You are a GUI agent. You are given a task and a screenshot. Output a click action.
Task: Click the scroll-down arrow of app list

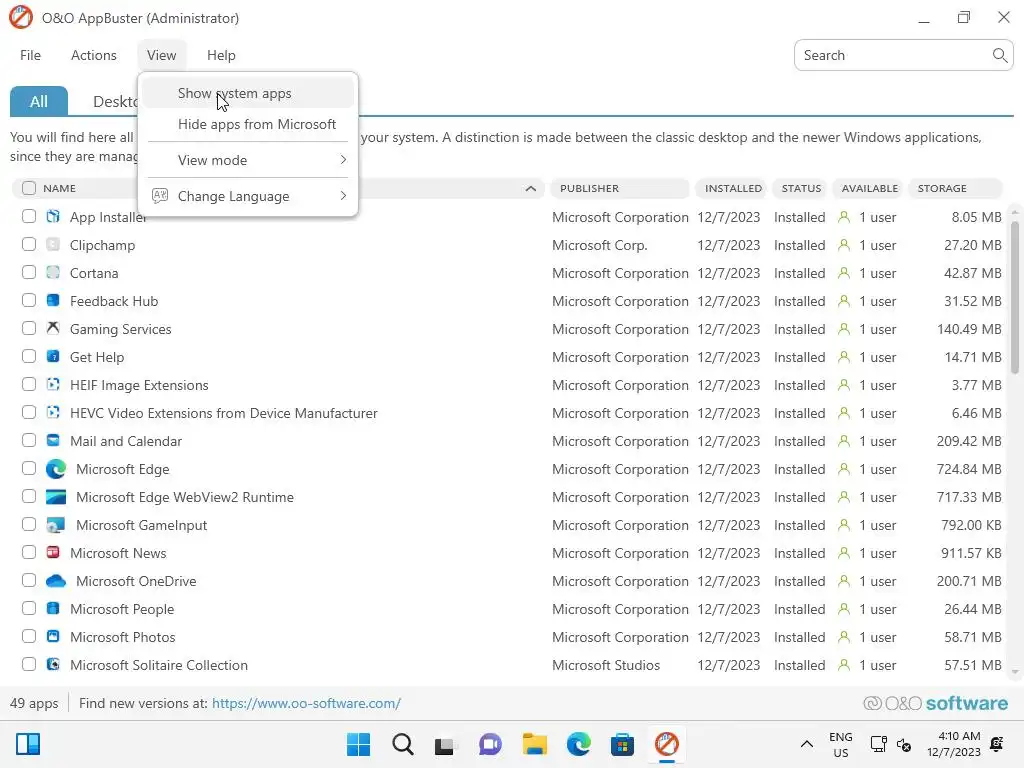[x=1014, y=671]
